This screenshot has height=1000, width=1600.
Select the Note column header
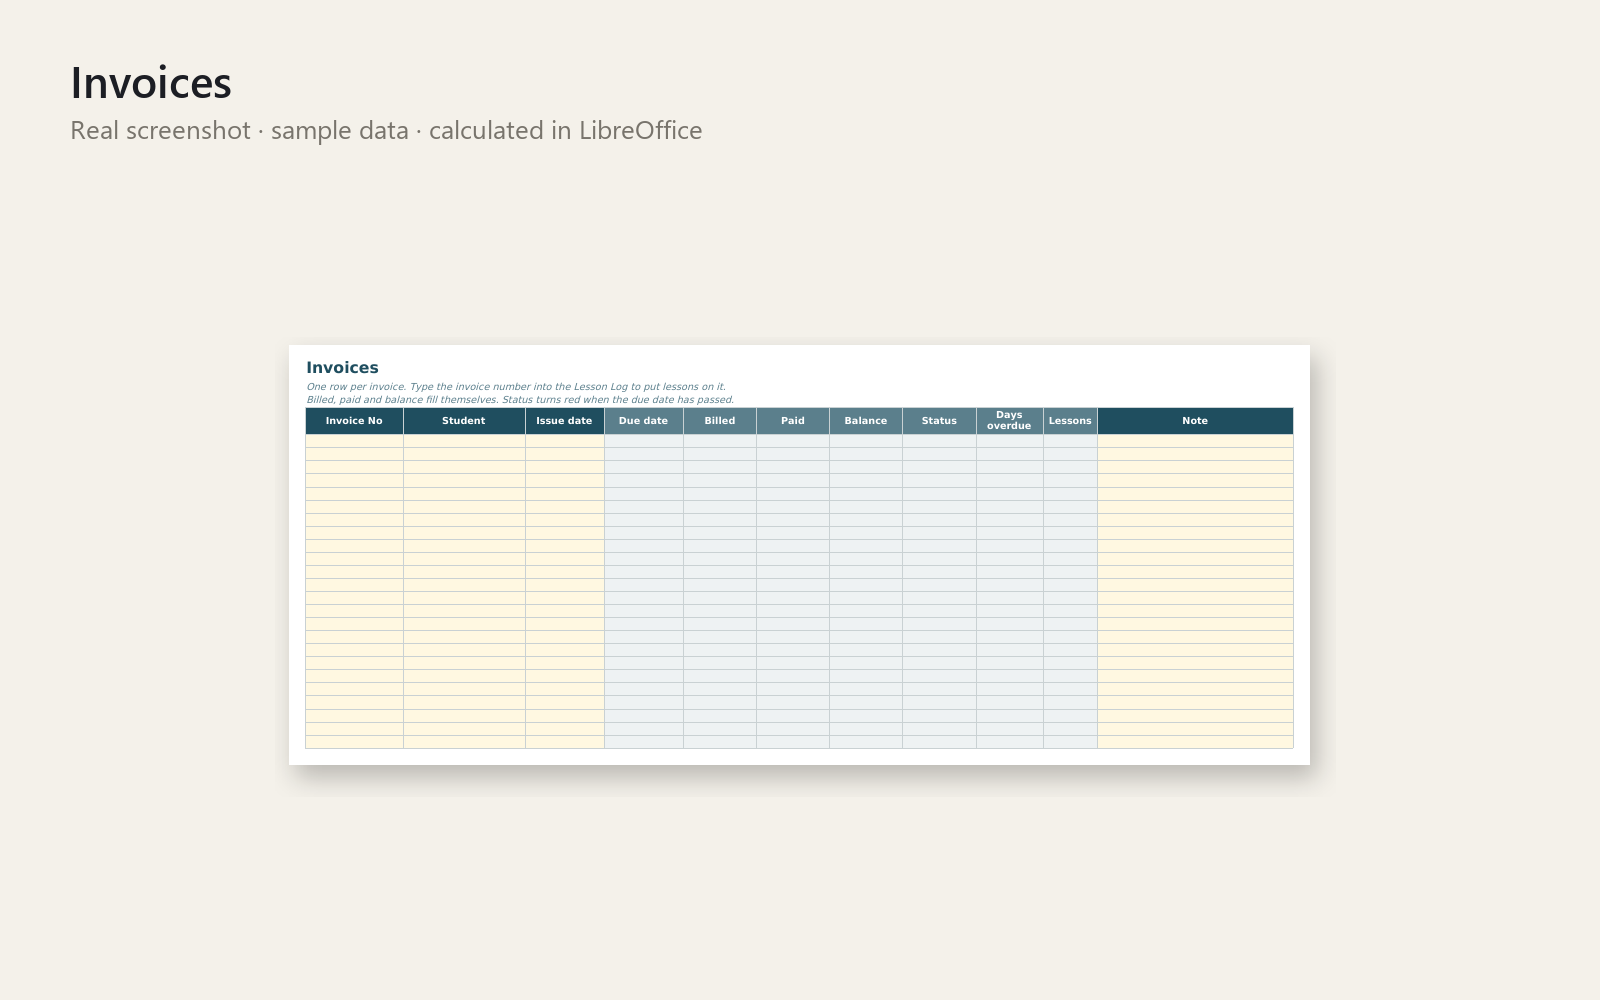(1195, 421)
